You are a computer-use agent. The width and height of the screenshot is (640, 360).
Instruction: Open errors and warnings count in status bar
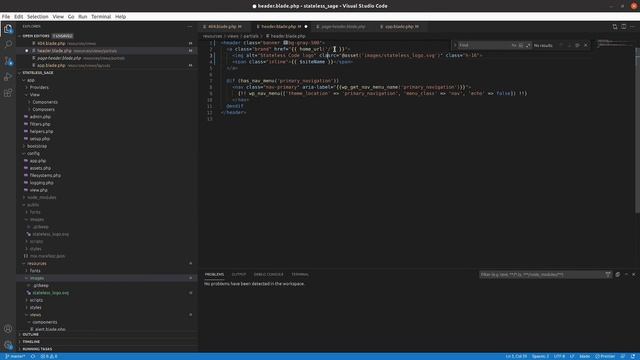(x=49, y=356)
